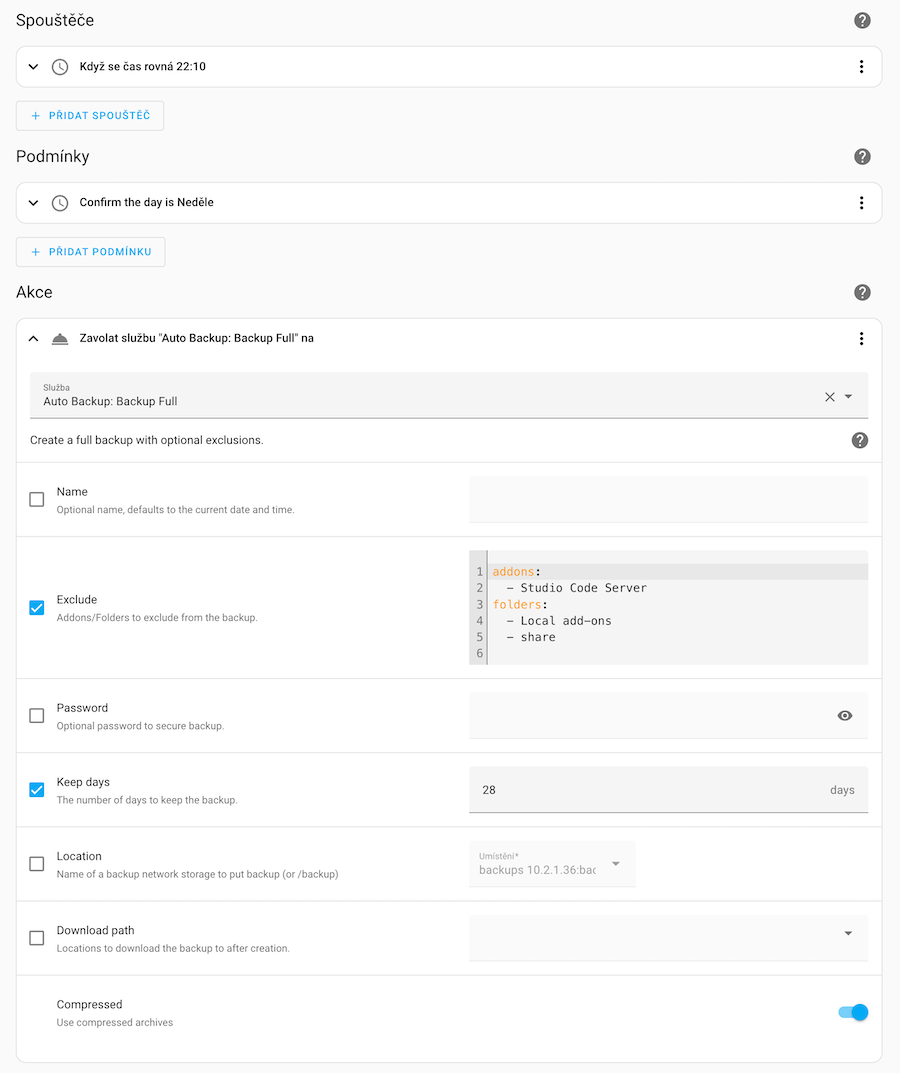
Task: Open help for the Podmínky section
Action: [x=862, y=156]
